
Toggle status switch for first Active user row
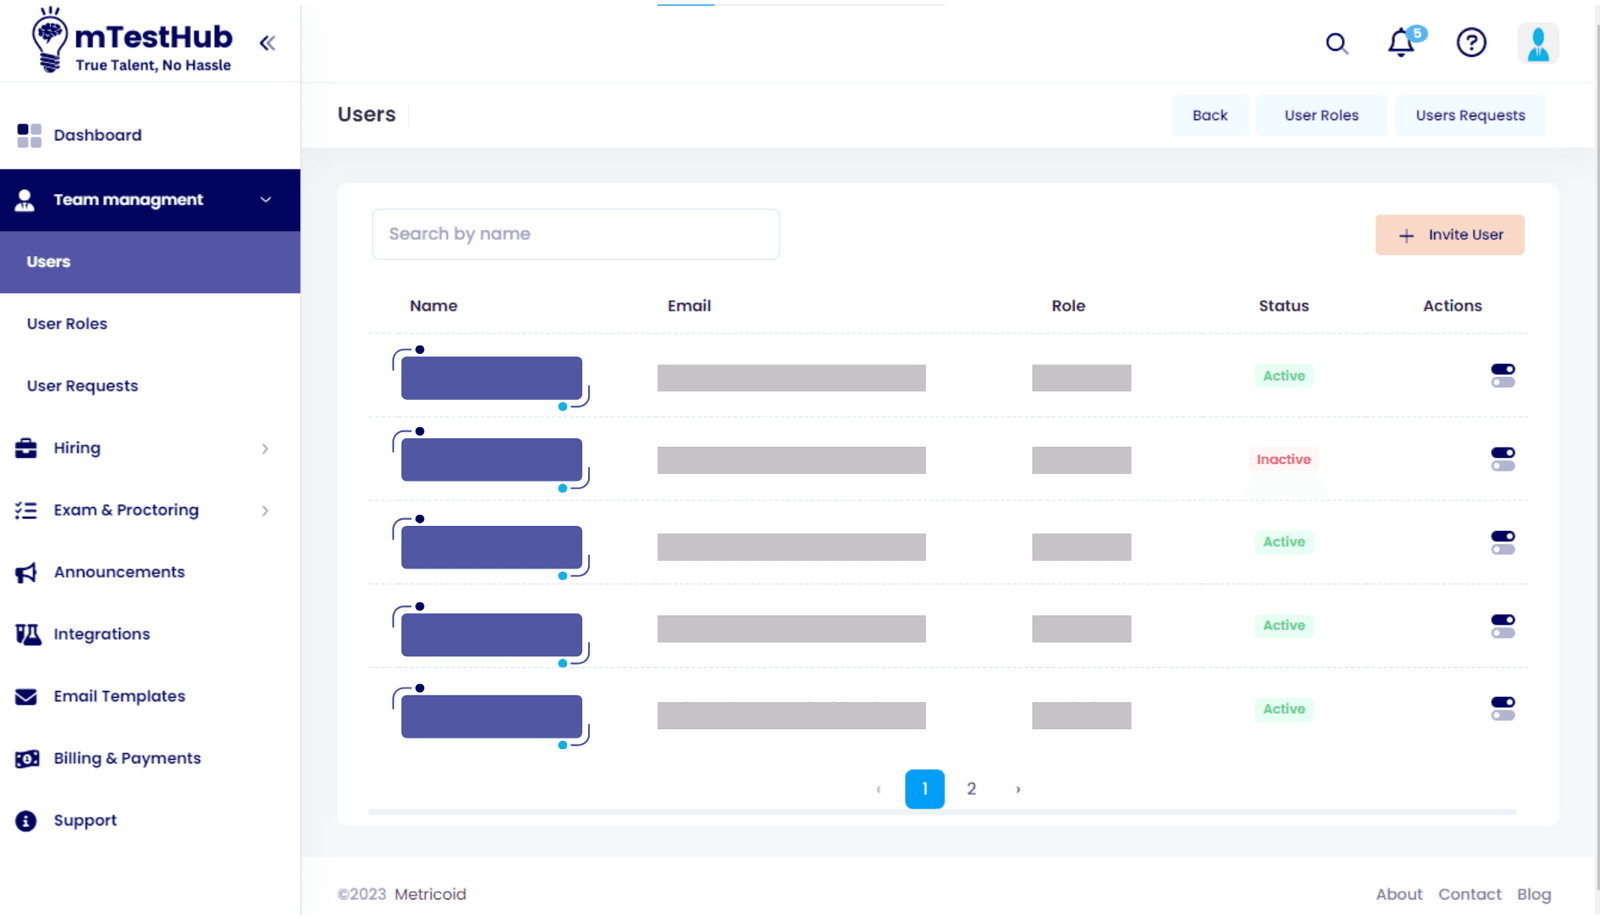[x=1503, y=376]
